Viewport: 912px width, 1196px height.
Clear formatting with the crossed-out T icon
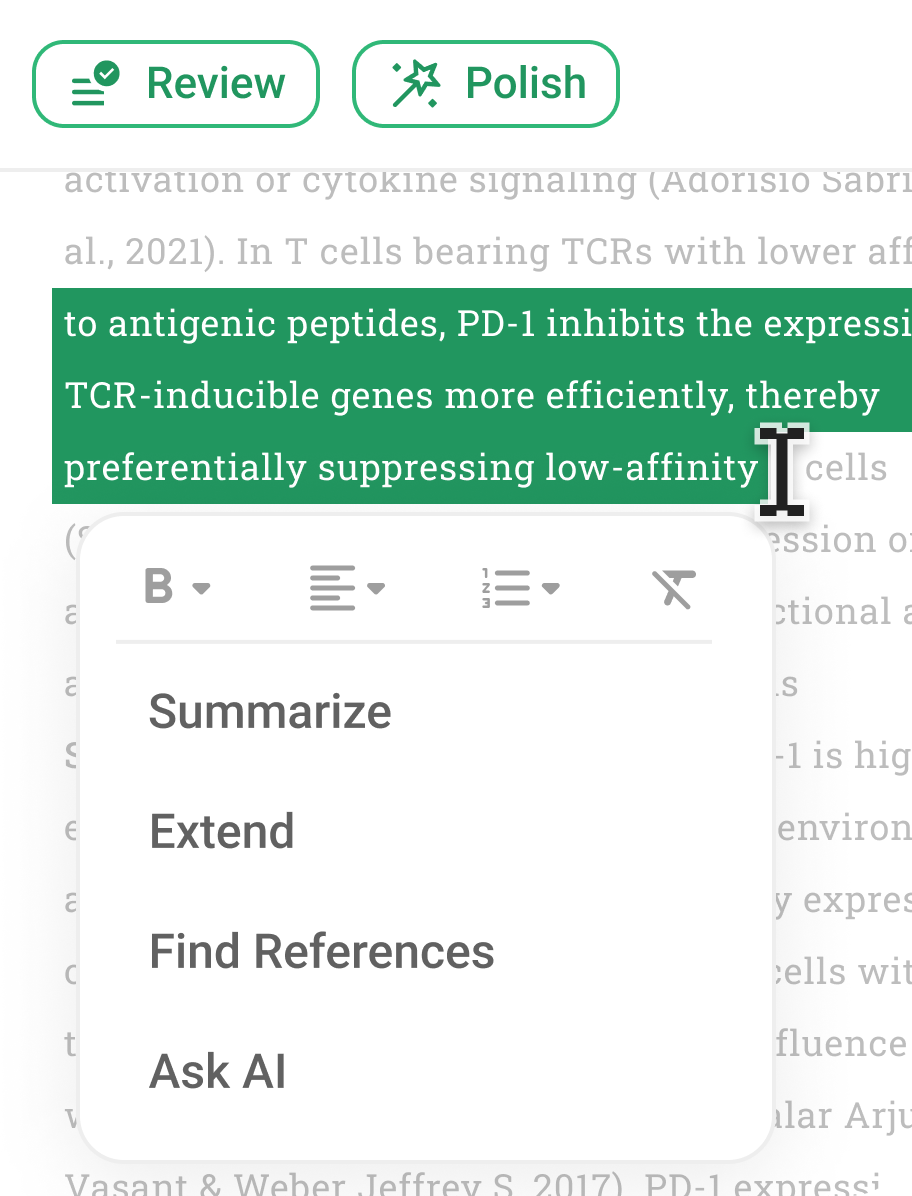pyautogui.click(x=674, y=588)
